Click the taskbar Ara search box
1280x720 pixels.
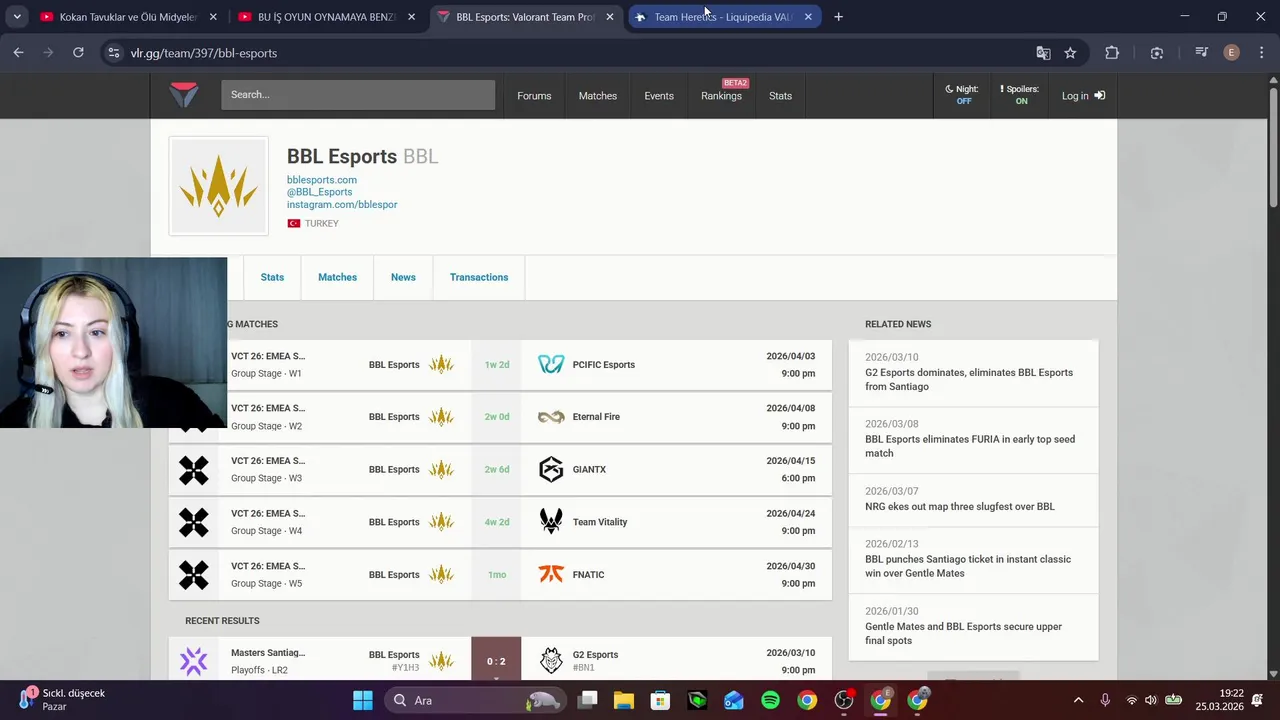click(477, 700)
